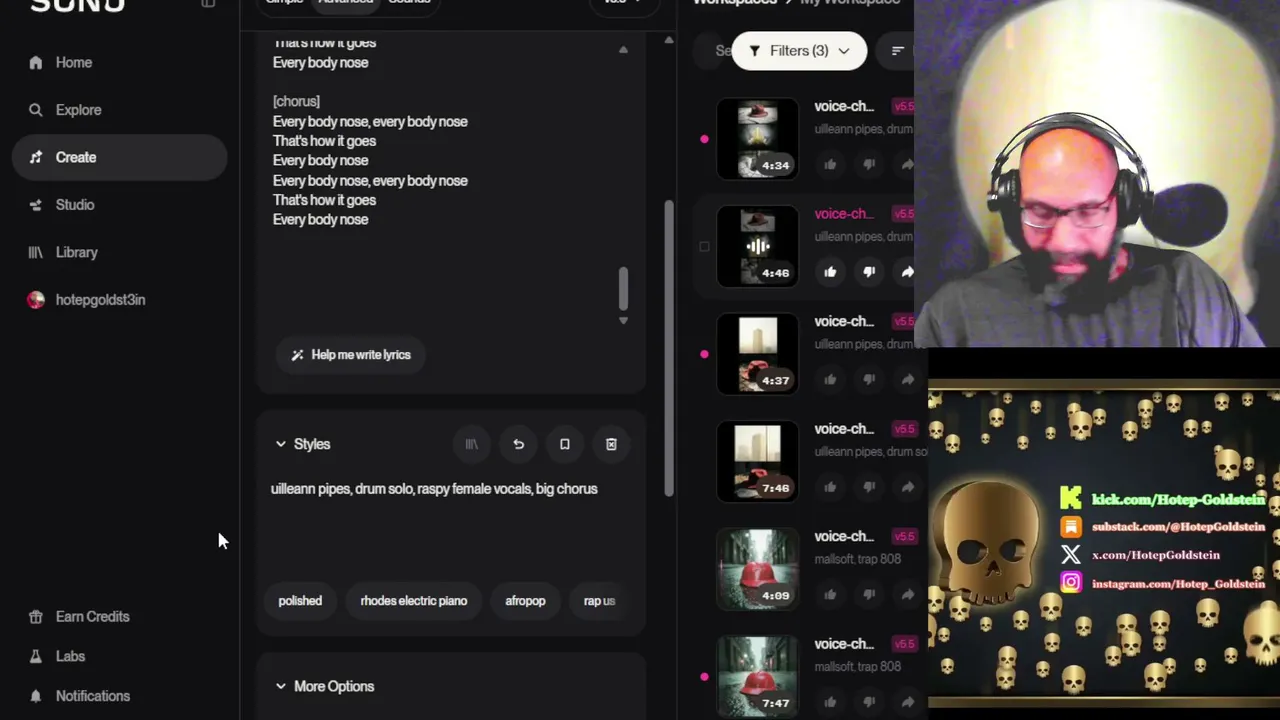Dislike the 7:46 song
The height and width of the screenshot is (720, 1280).
[869, 486]
